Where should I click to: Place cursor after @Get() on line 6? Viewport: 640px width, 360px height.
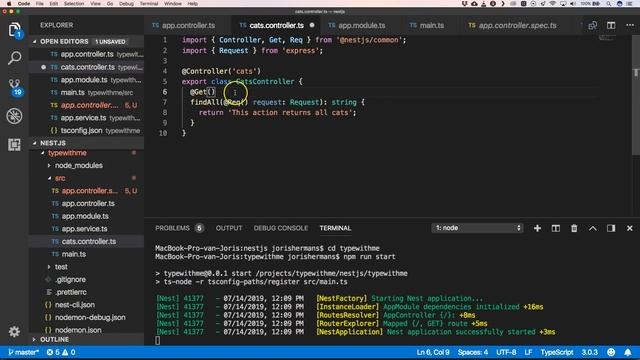tap(216, 92)
